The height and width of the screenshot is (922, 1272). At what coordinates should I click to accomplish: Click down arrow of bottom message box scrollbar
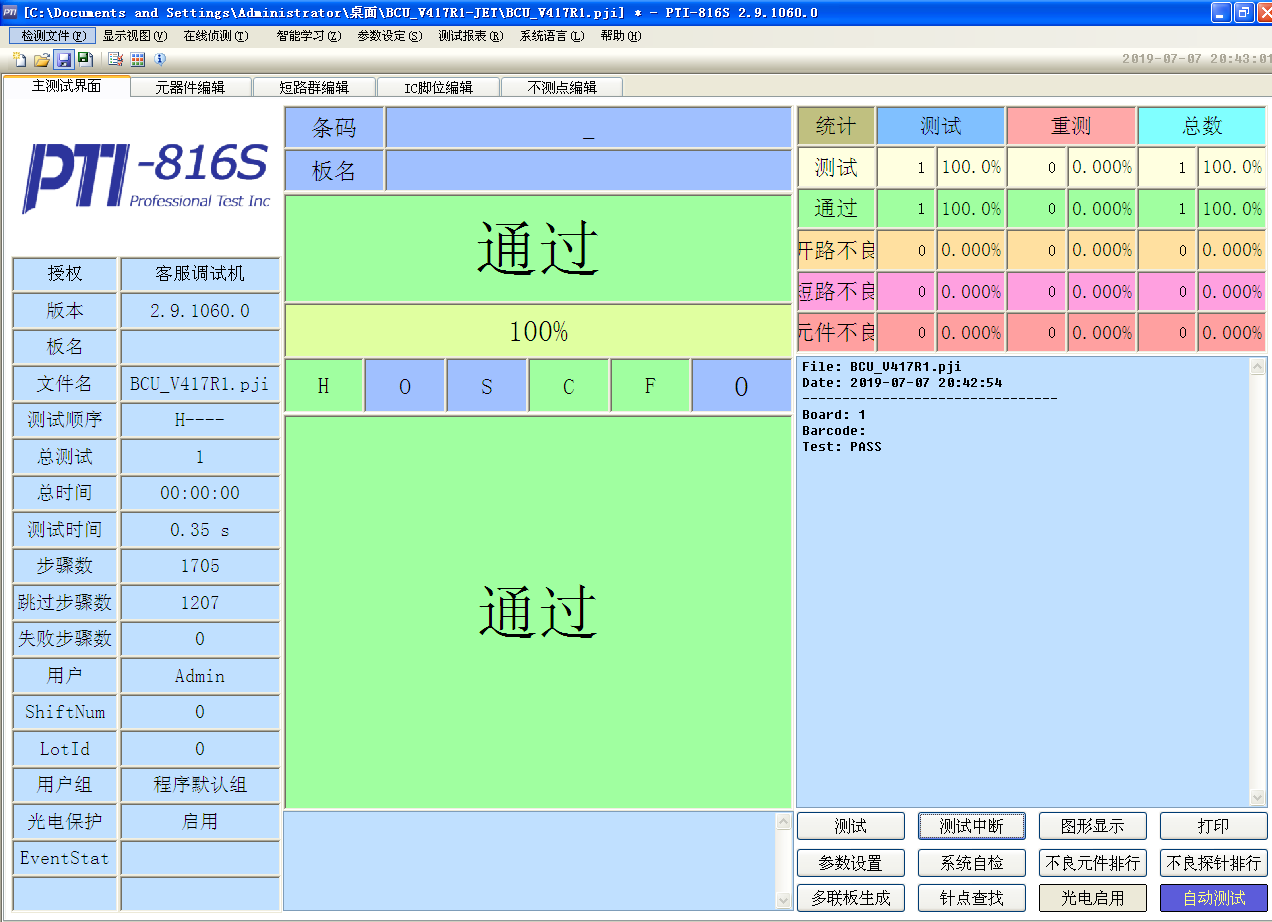pos(784,900)
